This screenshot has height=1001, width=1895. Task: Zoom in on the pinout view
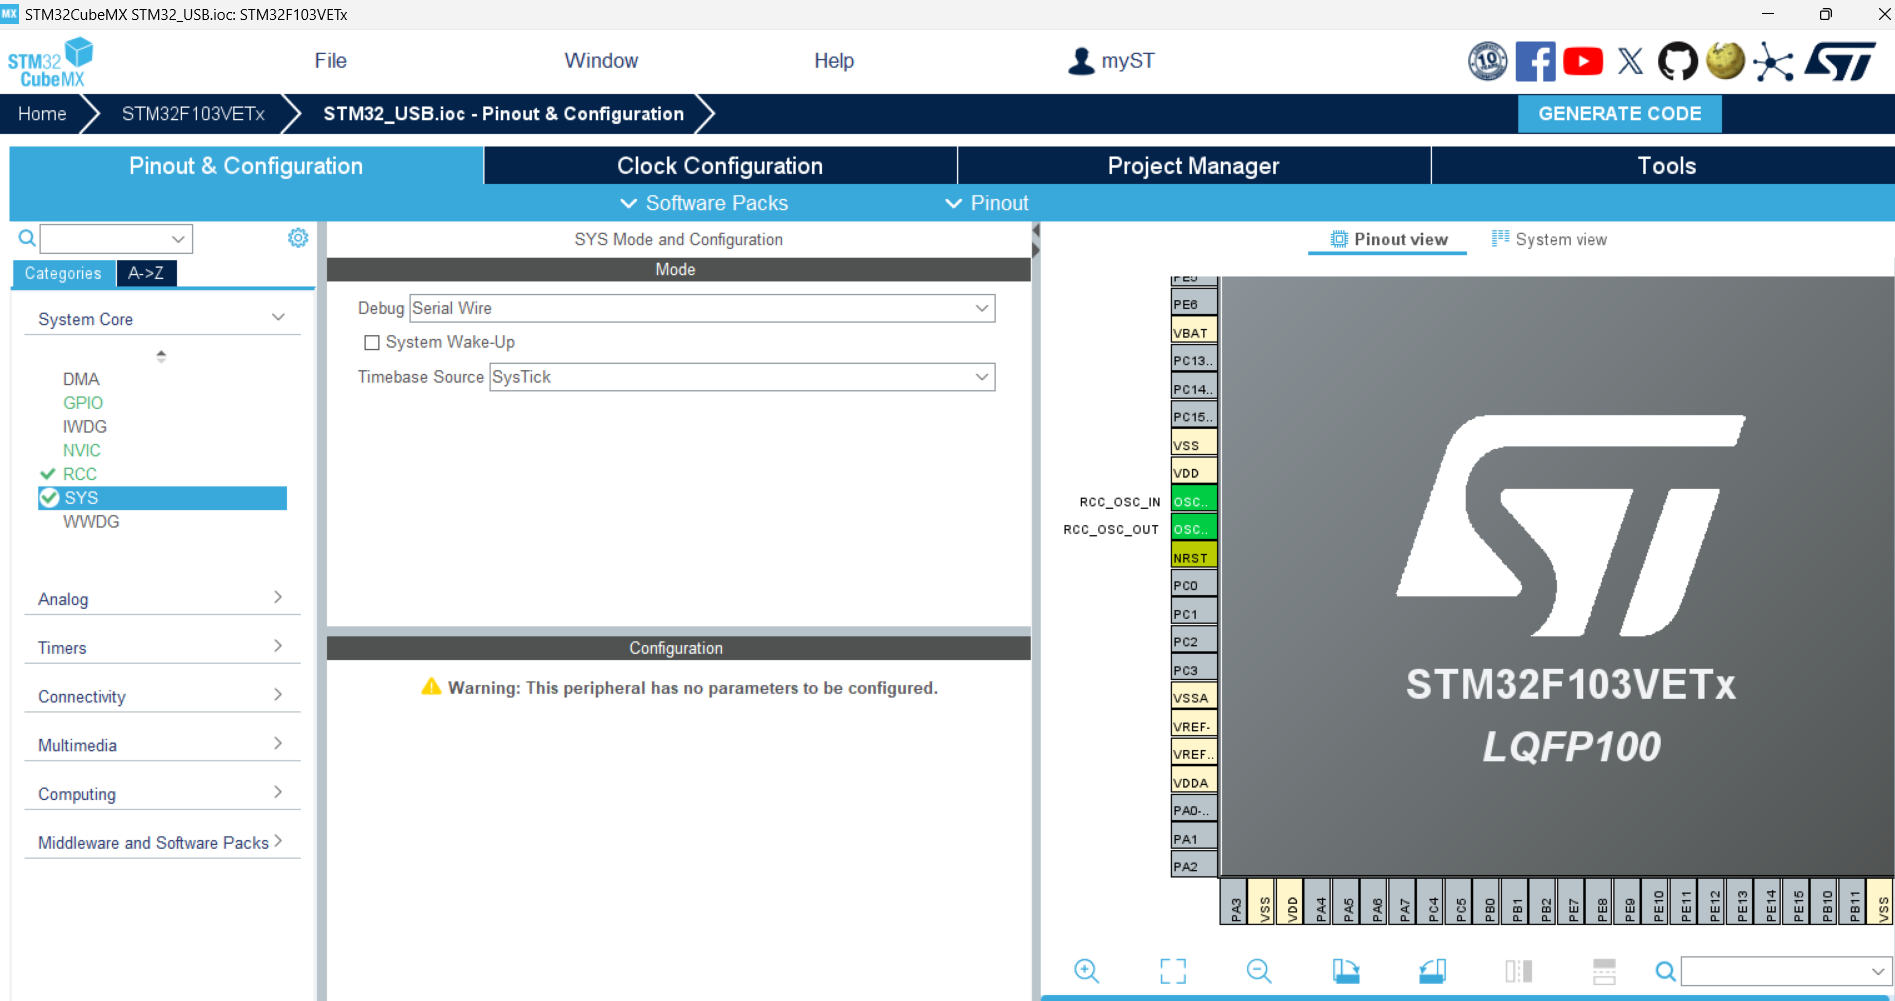tap(1086, 970)
